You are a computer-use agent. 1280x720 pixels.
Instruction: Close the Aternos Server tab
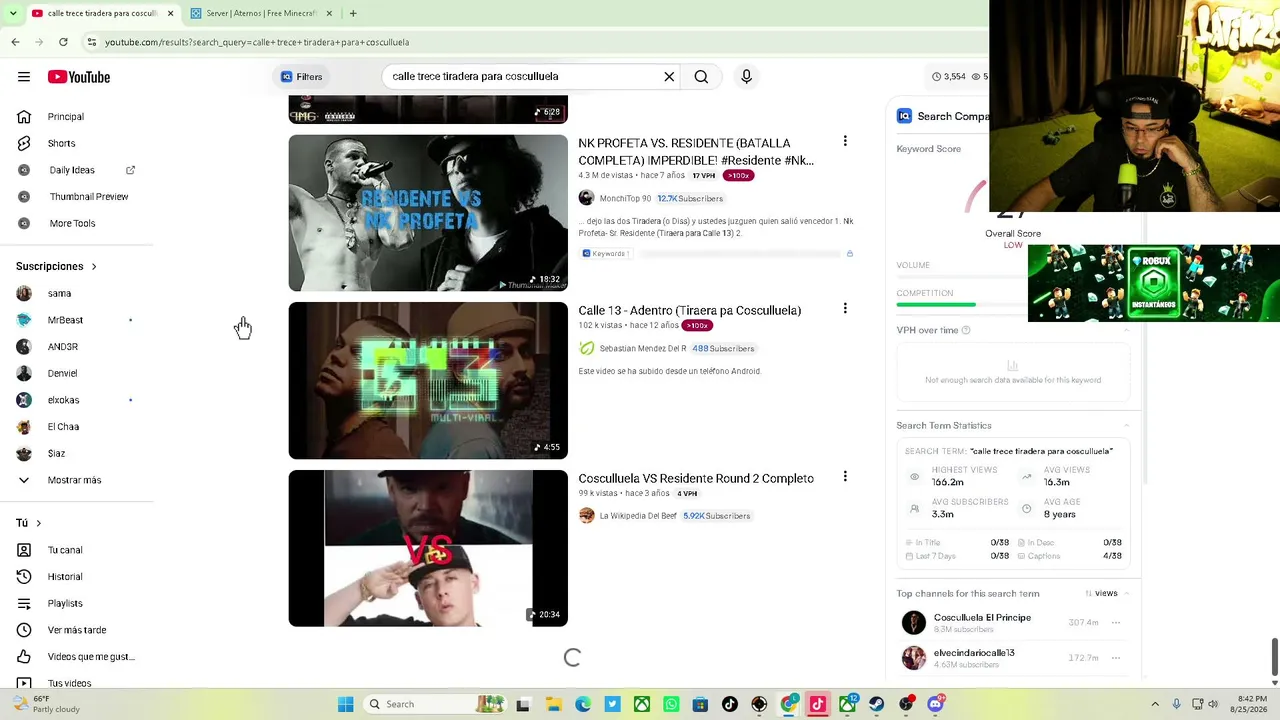click(329, 13)
